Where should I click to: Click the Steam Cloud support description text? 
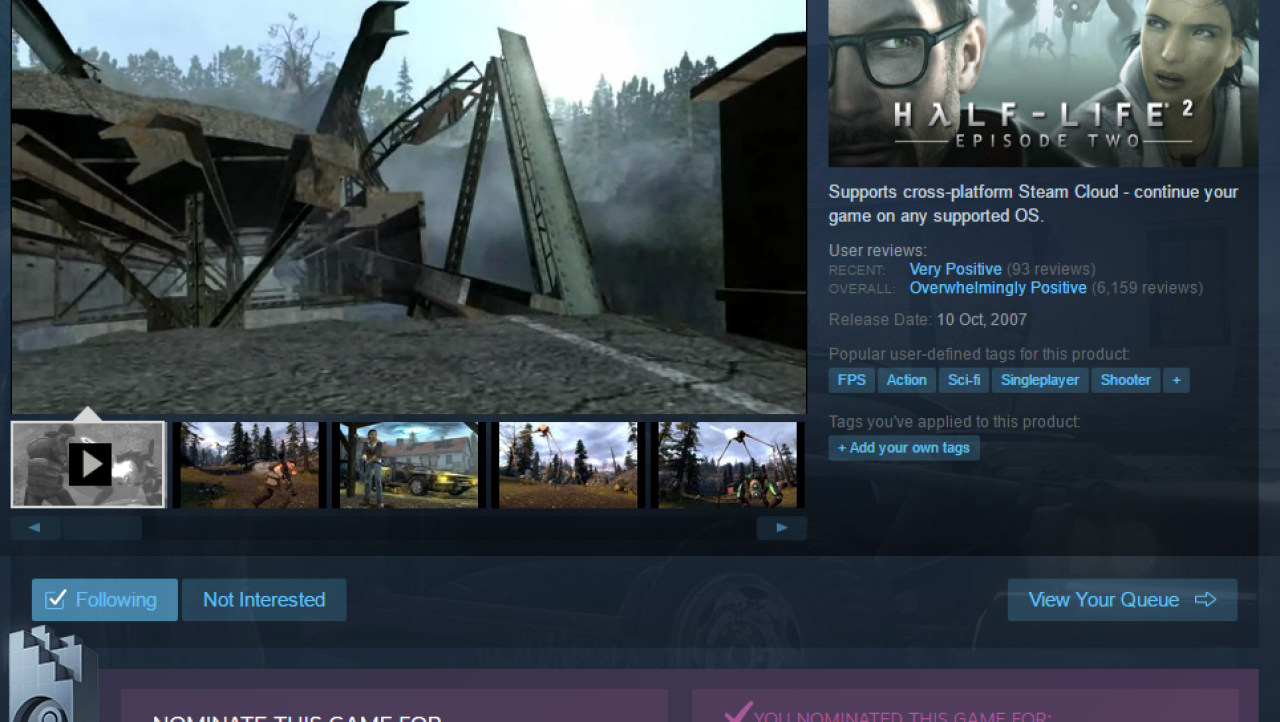click(1034, 203)
